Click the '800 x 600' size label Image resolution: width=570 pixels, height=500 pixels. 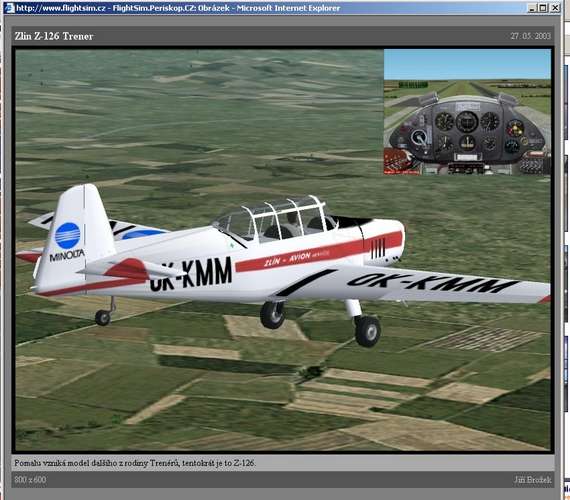30,480
